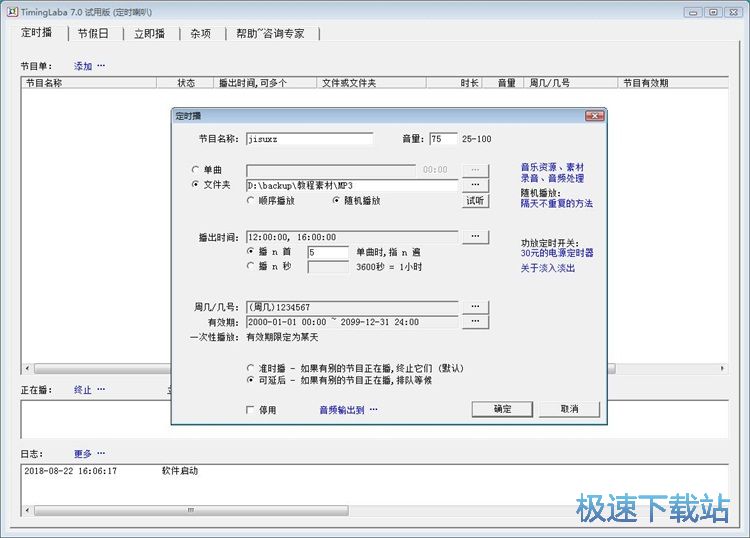Click the 有效期 date range field
Viewport: 750px width, 538px height.
click(x=352, y=322)
